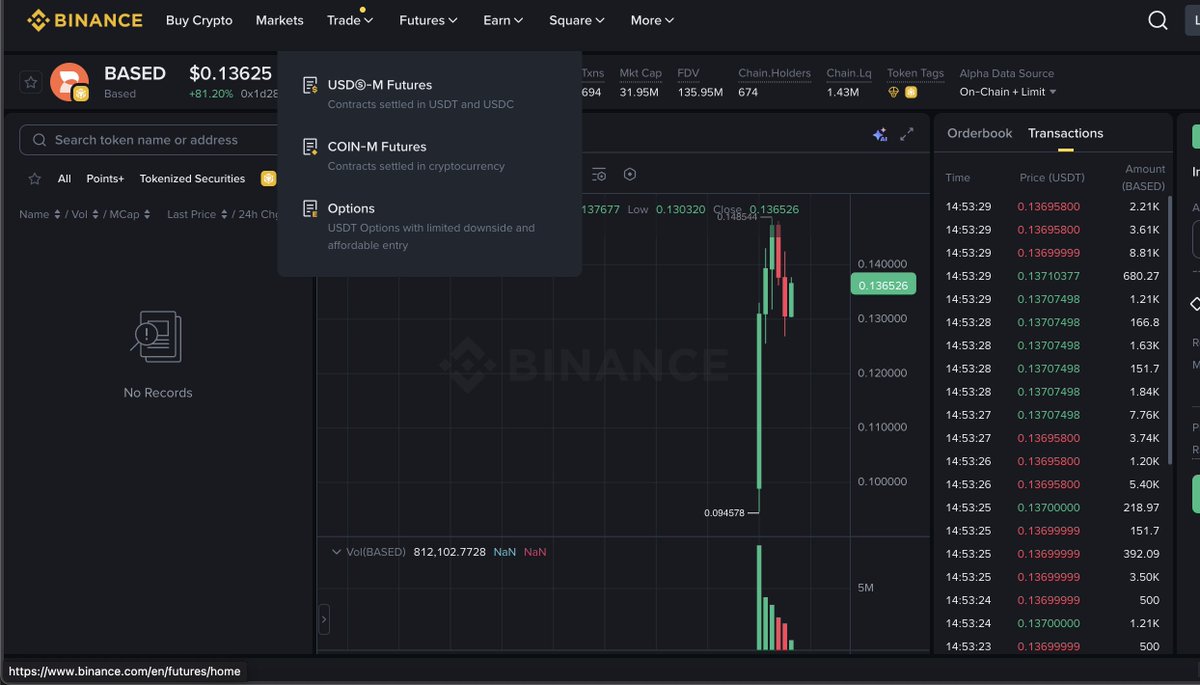Open the search magnifier in header
The image size is (1200, 685).
pyautogui.click(x=1157, y=20)
